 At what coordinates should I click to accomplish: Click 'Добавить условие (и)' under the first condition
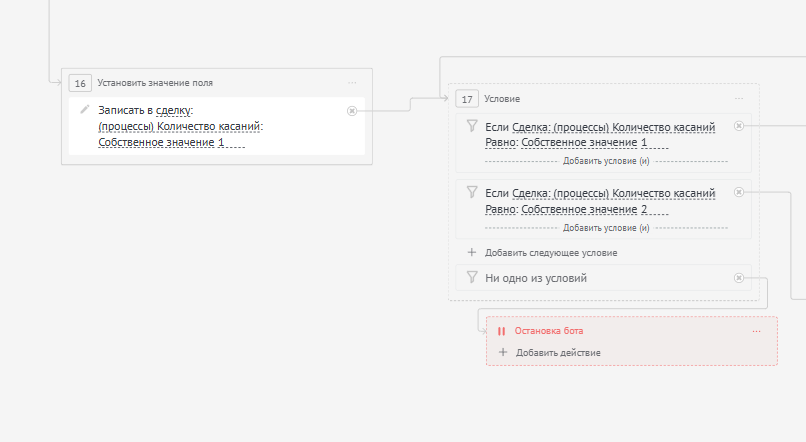(605, 160)
